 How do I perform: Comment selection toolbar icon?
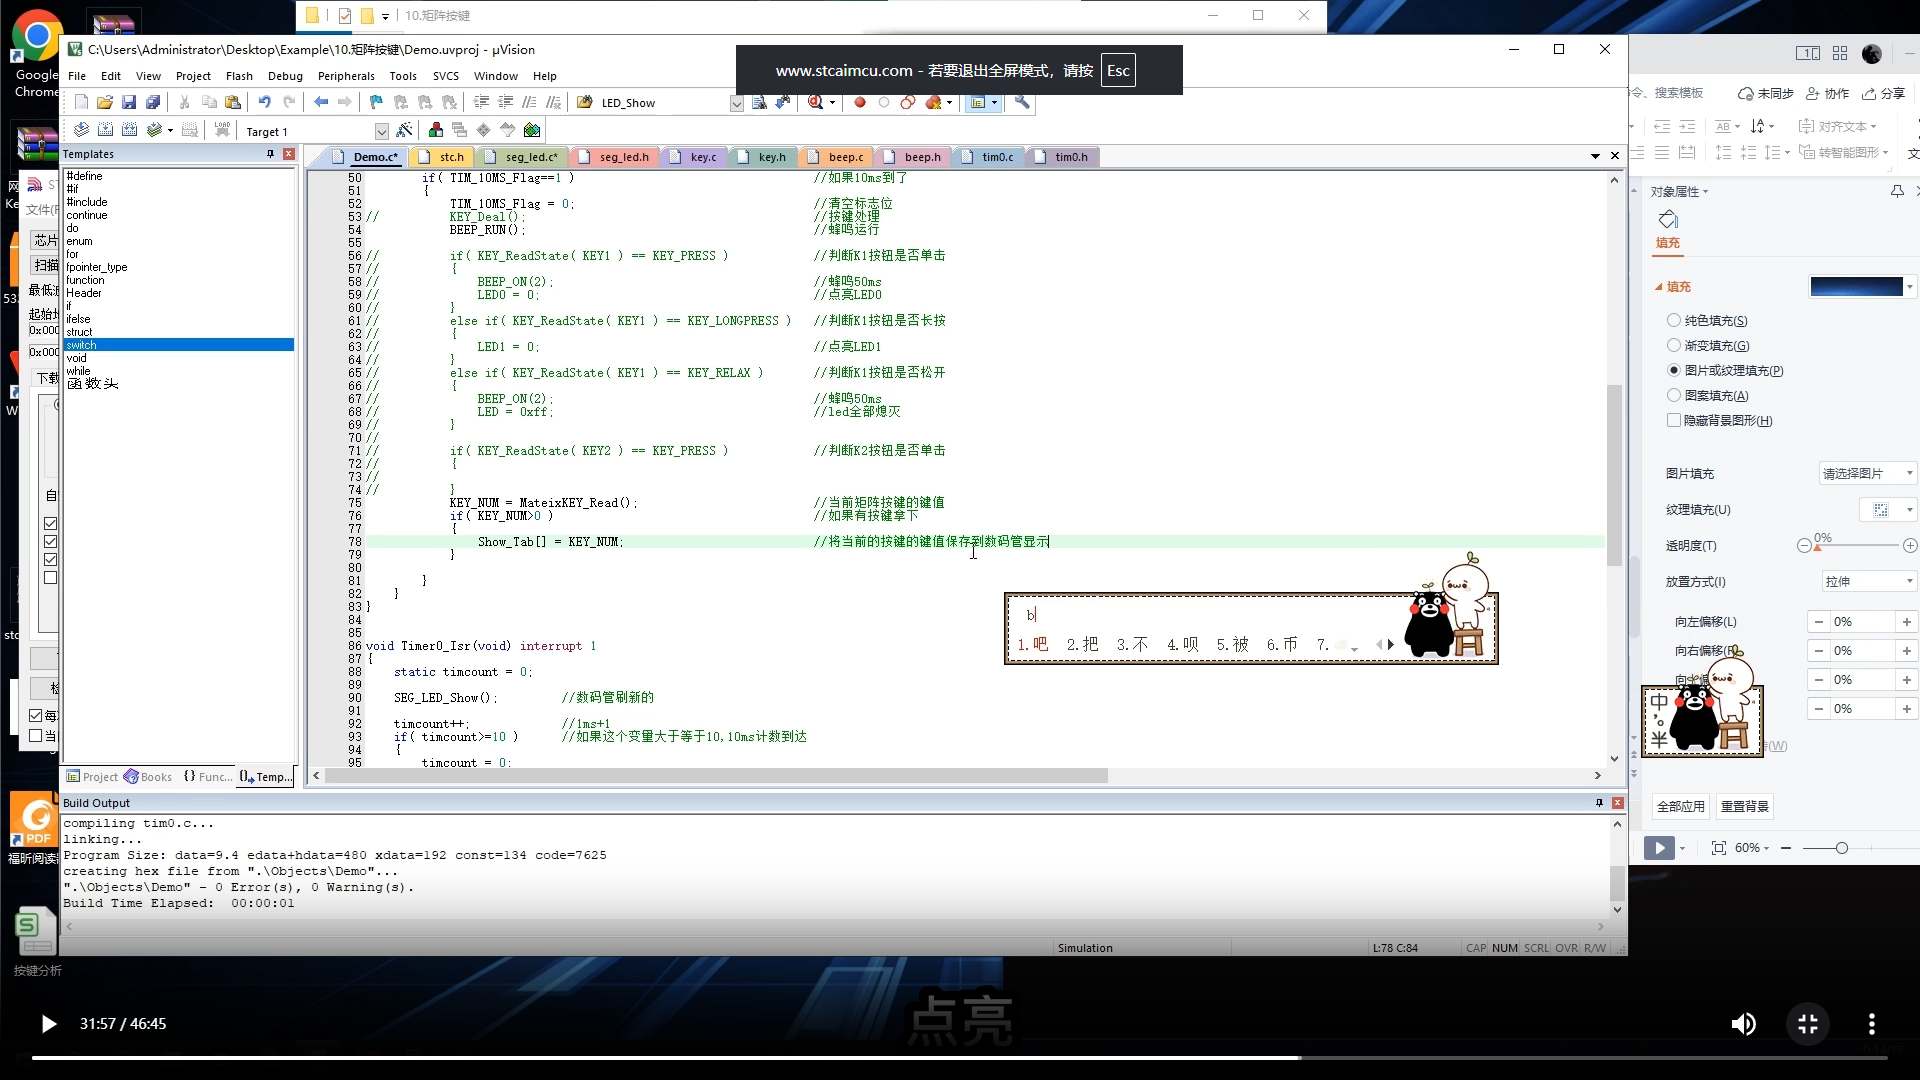coord(529,102)
